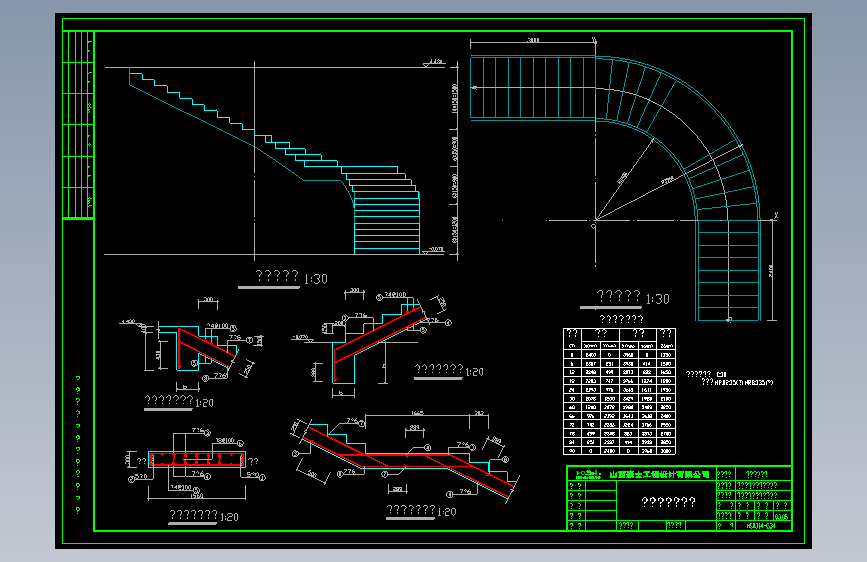Click the 1665 dimension on the landing detail

click(x=417, y=413)
